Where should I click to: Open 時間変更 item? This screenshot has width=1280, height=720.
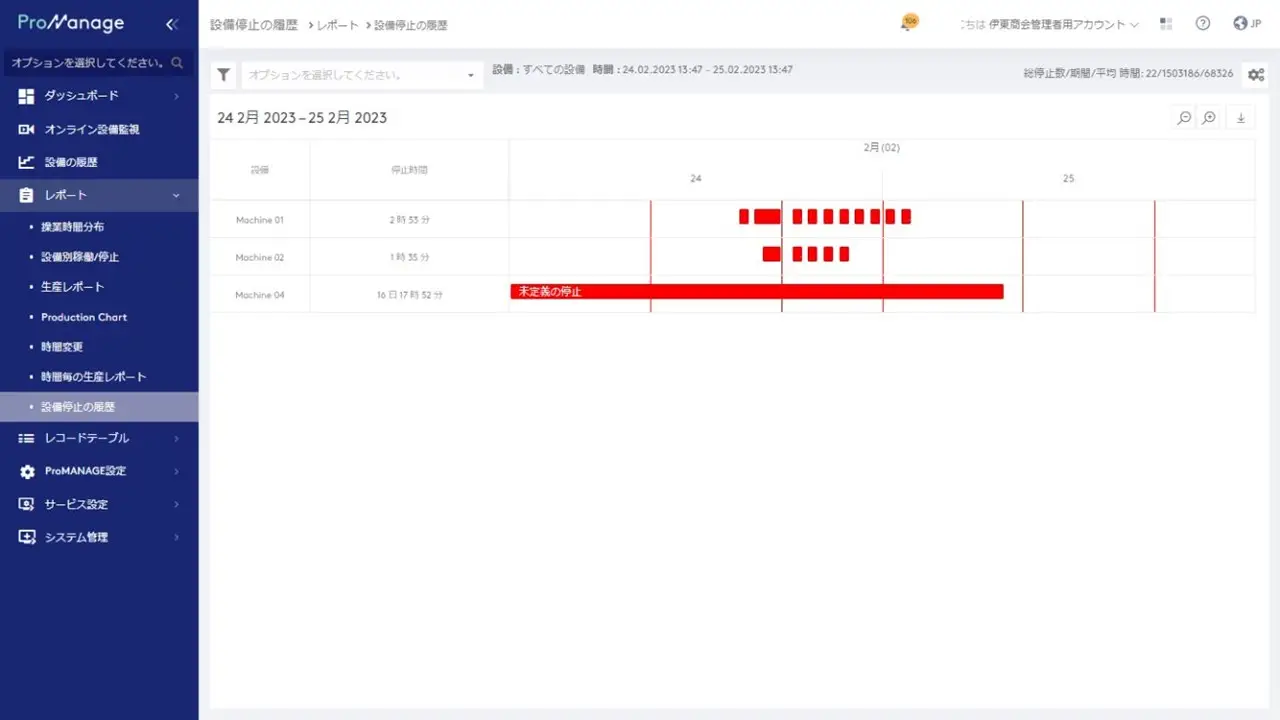click(x=62, y=347)
